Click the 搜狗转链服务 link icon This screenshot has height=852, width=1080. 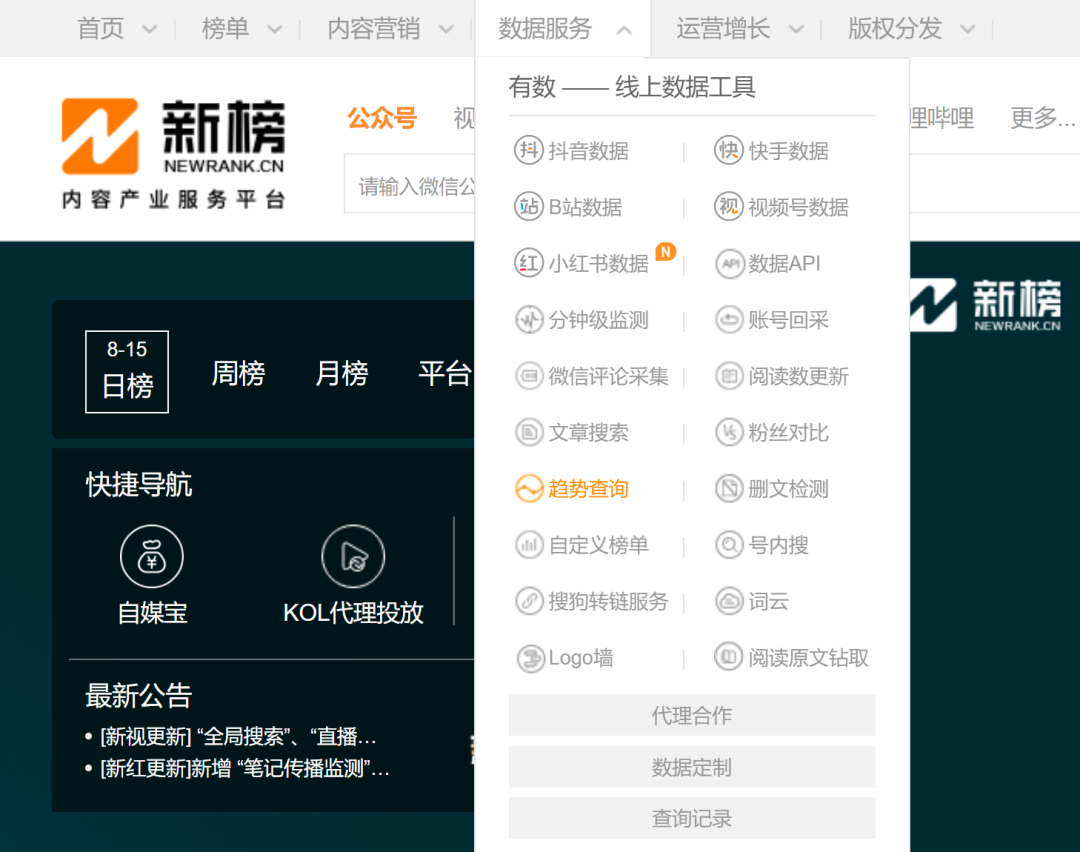pyautogui.click(x=529, y=601)
